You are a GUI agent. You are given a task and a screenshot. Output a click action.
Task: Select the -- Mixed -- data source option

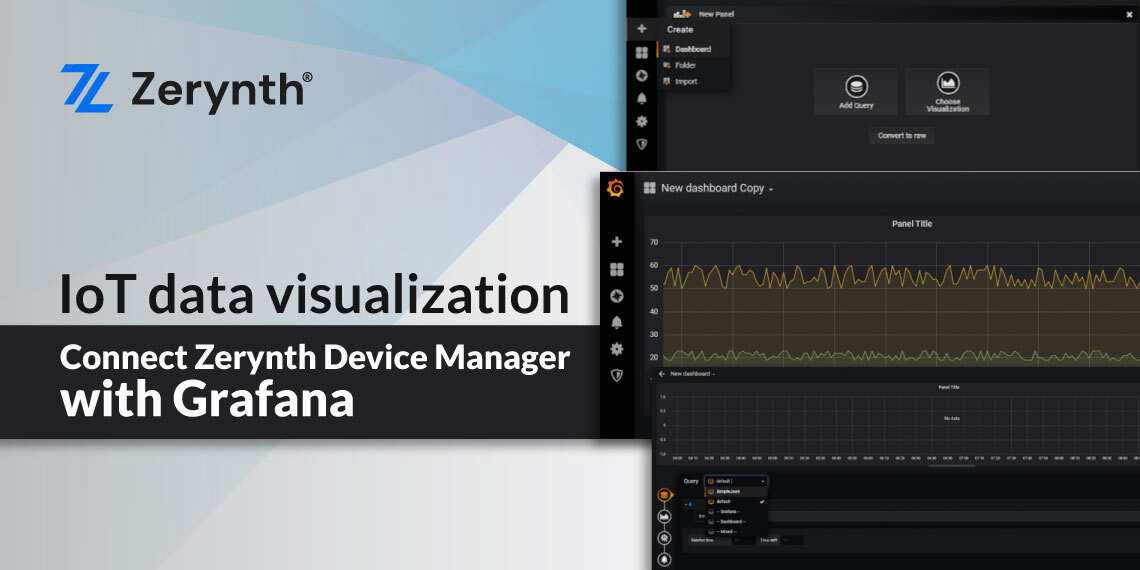click(735, 532)
